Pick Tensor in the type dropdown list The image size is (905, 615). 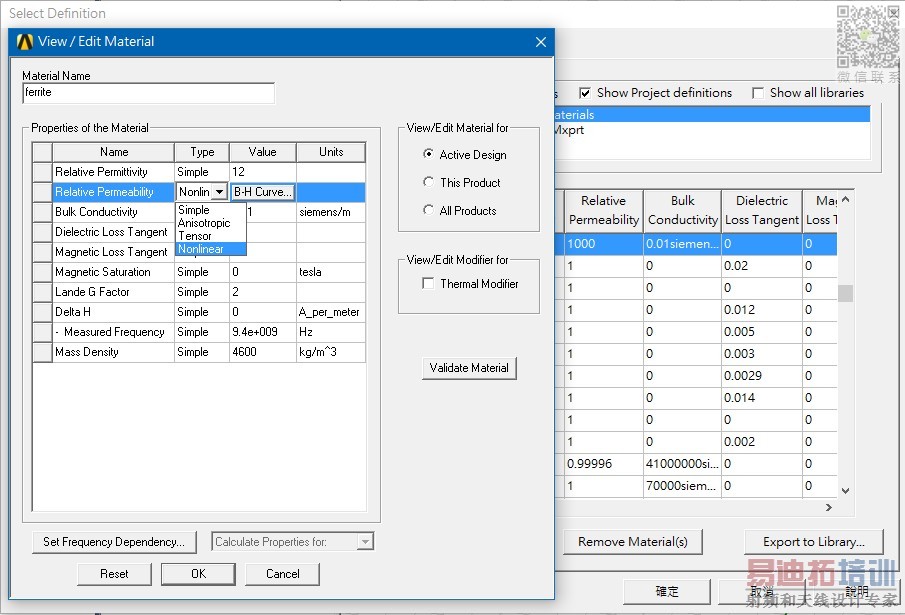[195, 236]
